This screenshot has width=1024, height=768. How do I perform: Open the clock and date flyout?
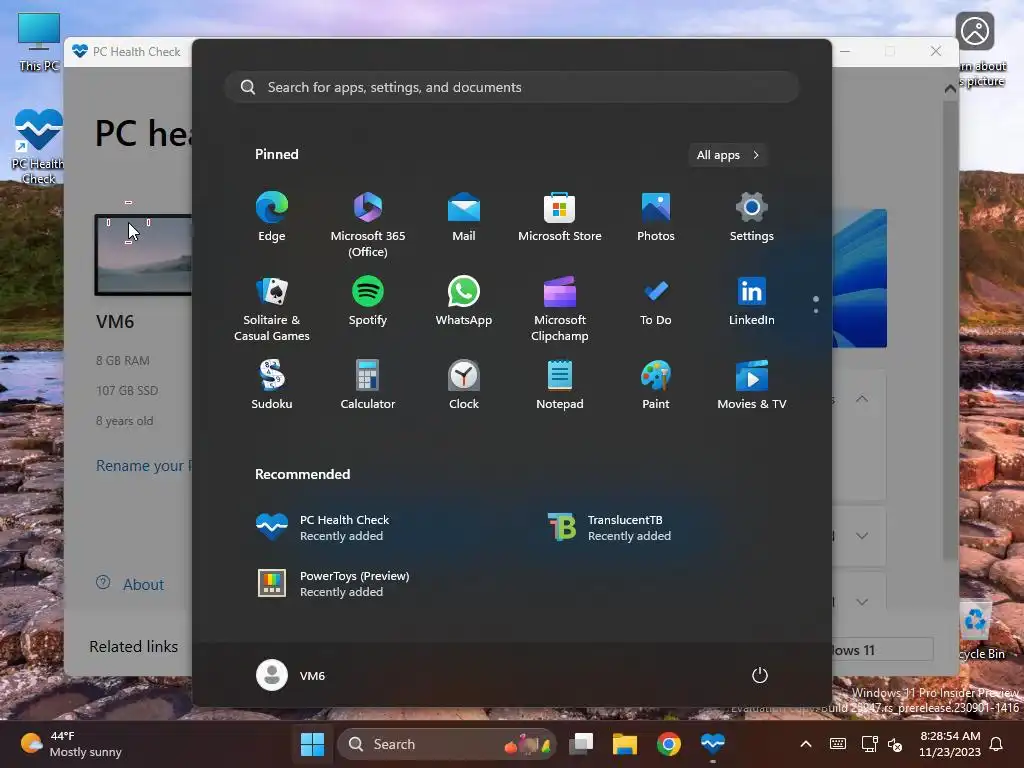(x=950, y=744)
